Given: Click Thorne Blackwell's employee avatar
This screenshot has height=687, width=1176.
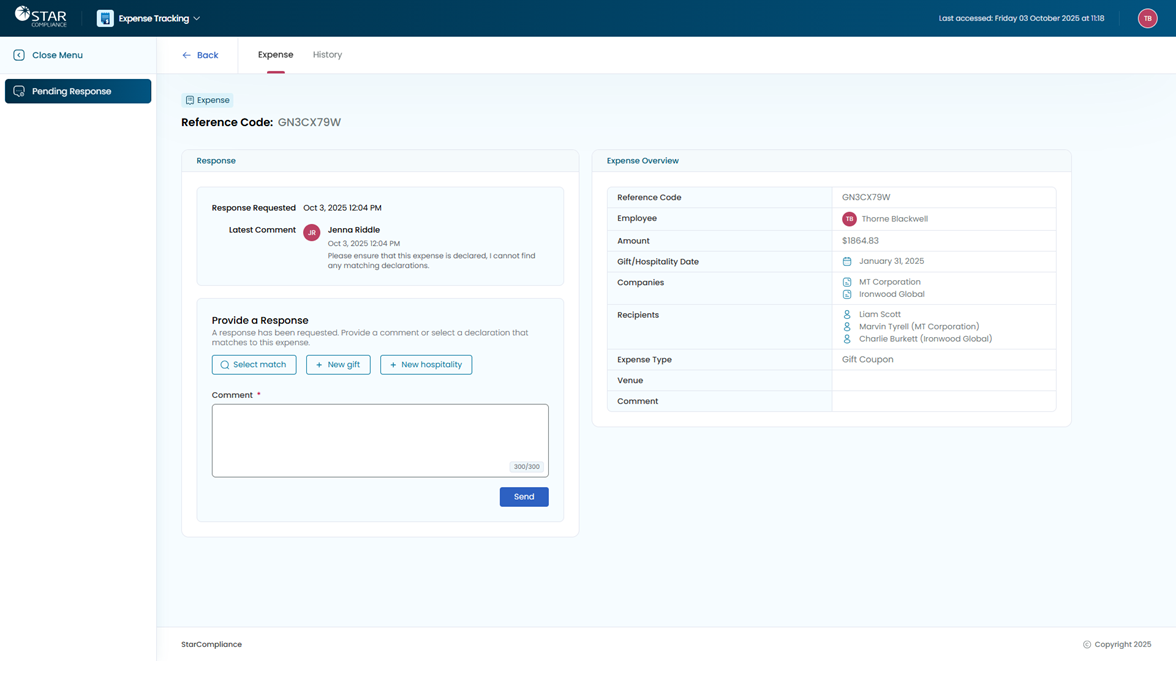Looking at the screenshot, I should coord(849,219).
